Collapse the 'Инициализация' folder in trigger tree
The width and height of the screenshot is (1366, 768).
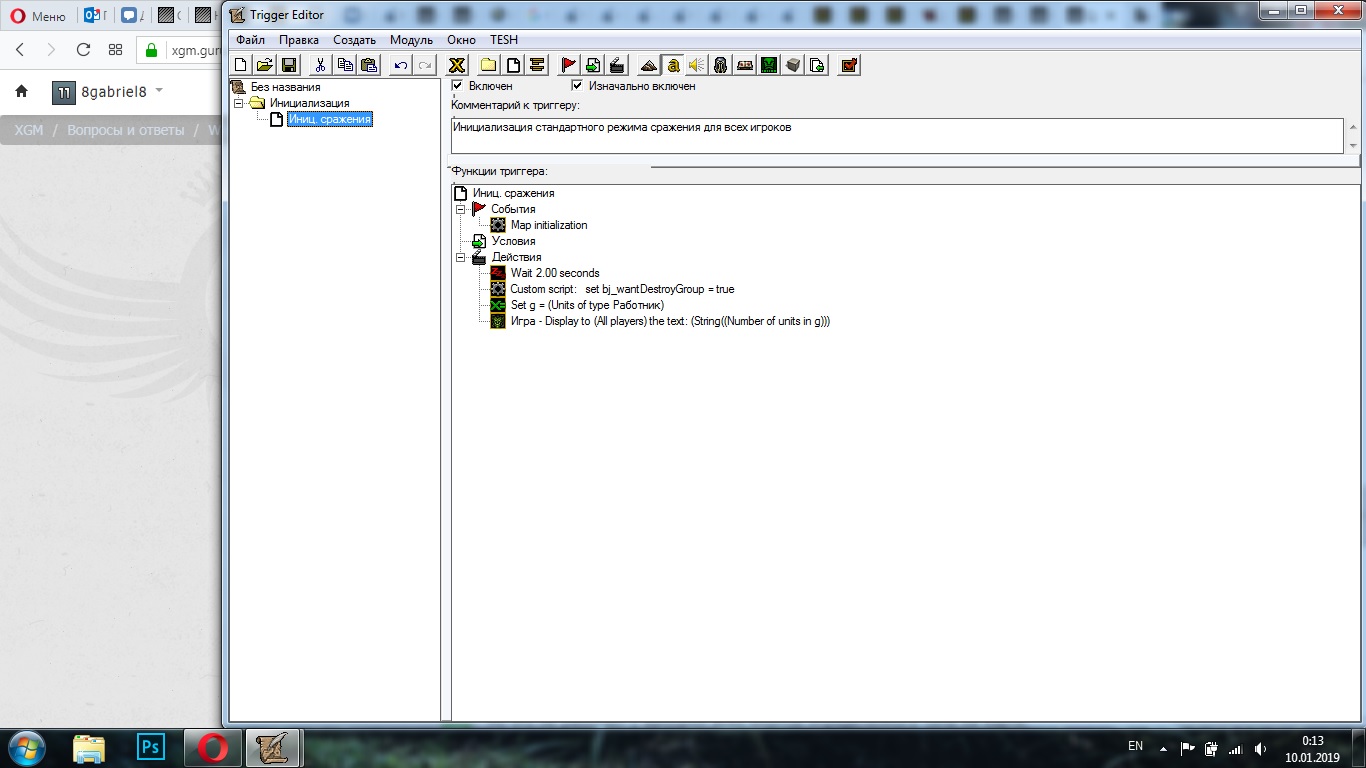tap(239, 103)
